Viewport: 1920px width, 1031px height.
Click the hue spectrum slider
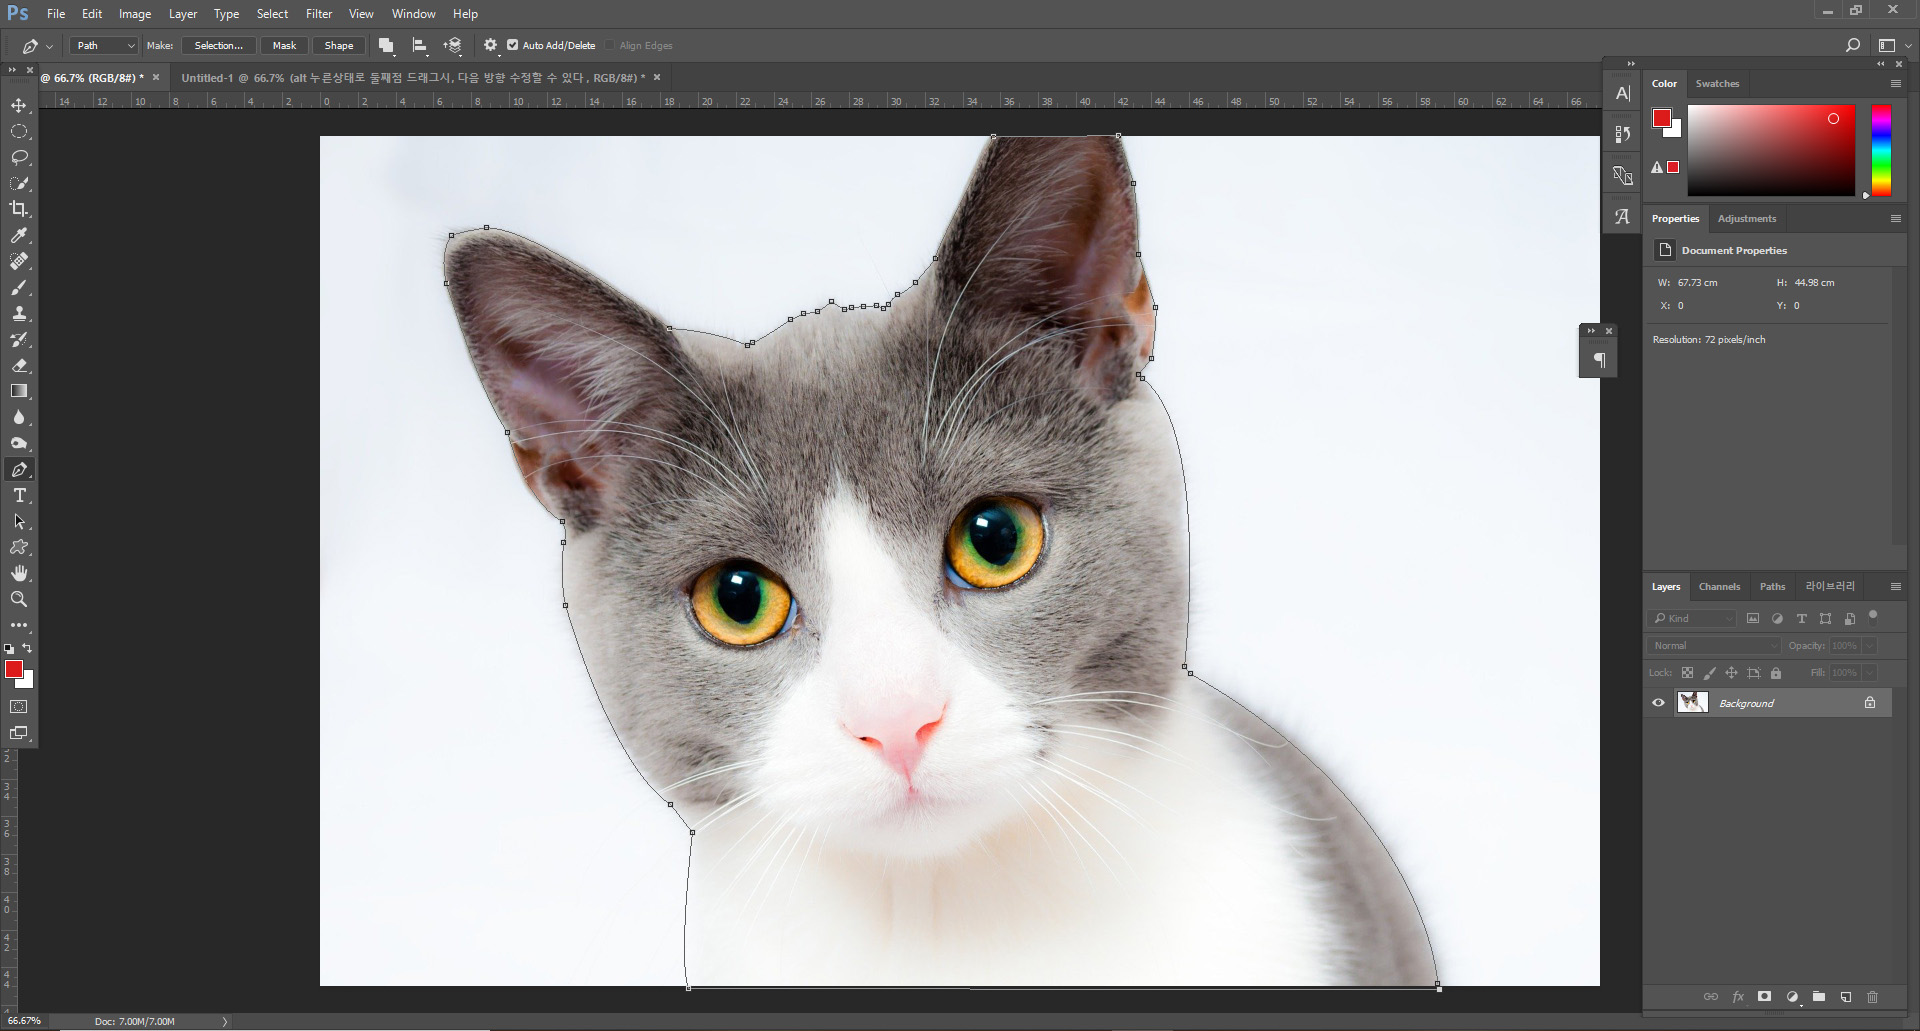click(x=1881, y=150)
